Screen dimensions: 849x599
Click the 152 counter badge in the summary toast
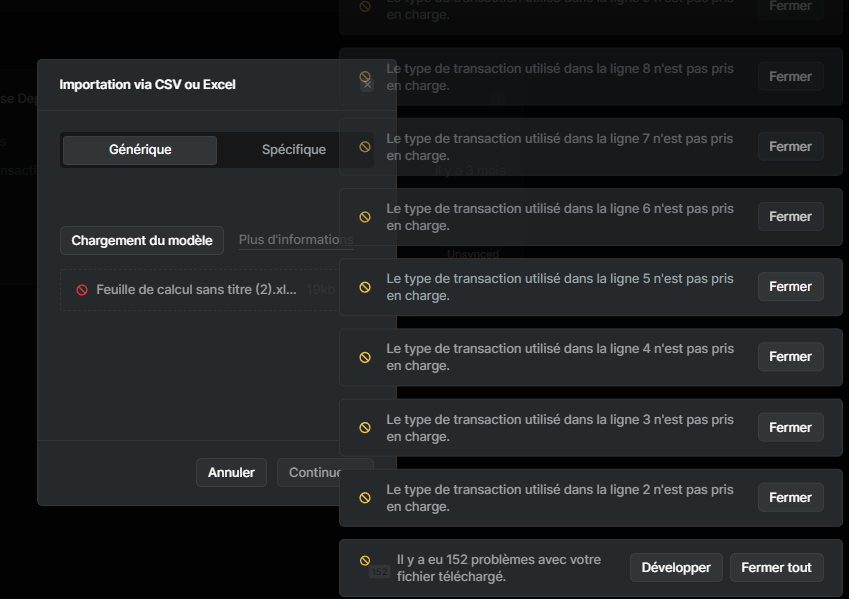click(380, 571)
